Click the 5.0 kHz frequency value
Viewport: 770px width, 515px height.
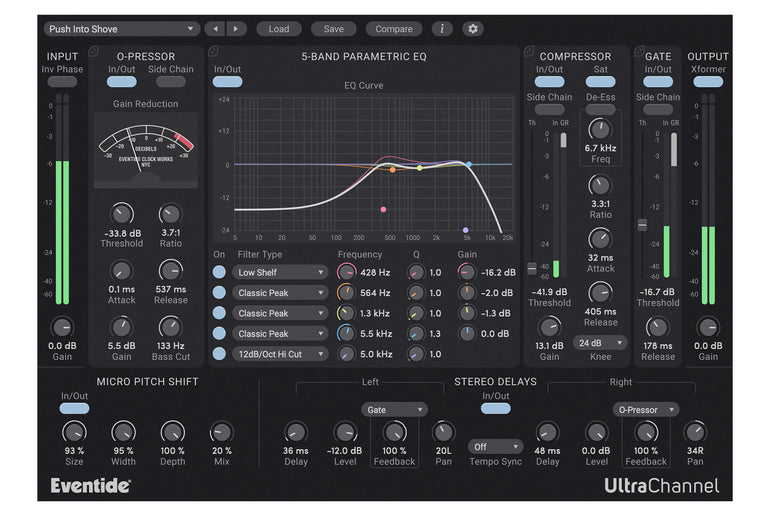pos(376,354)
